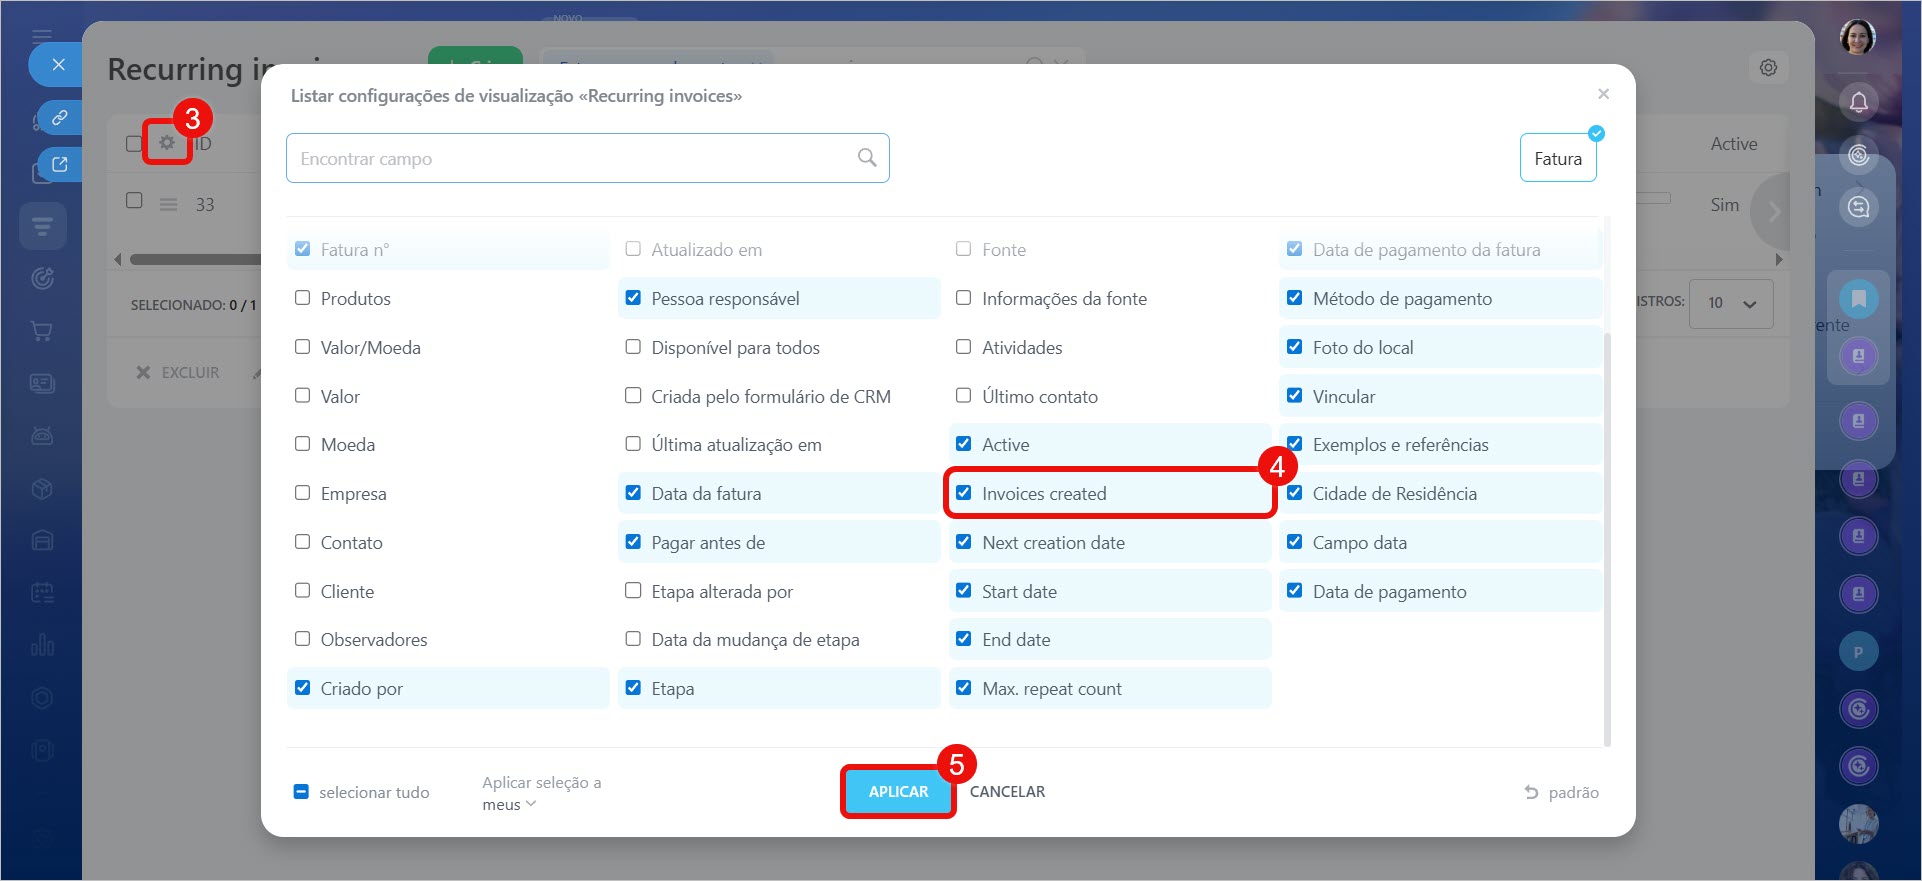Screen dimensions: 1922x881
Task: Click the grid settings gear icon
Action: point(166,143)
